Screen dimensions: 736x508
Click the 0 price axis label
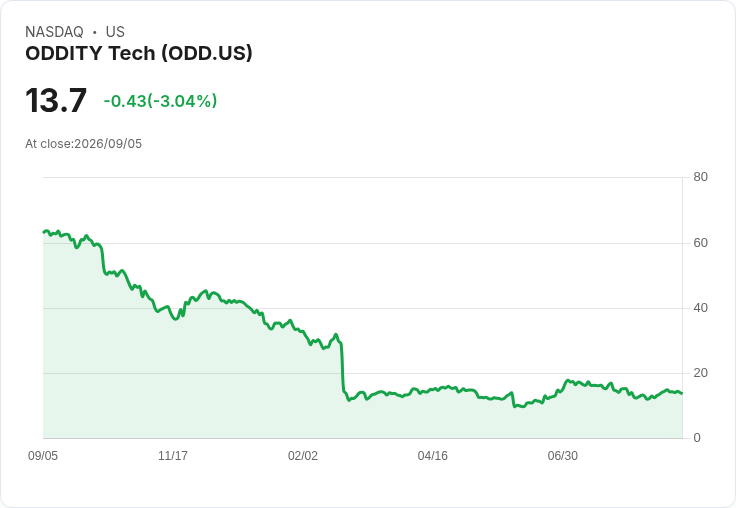(697, 438)
